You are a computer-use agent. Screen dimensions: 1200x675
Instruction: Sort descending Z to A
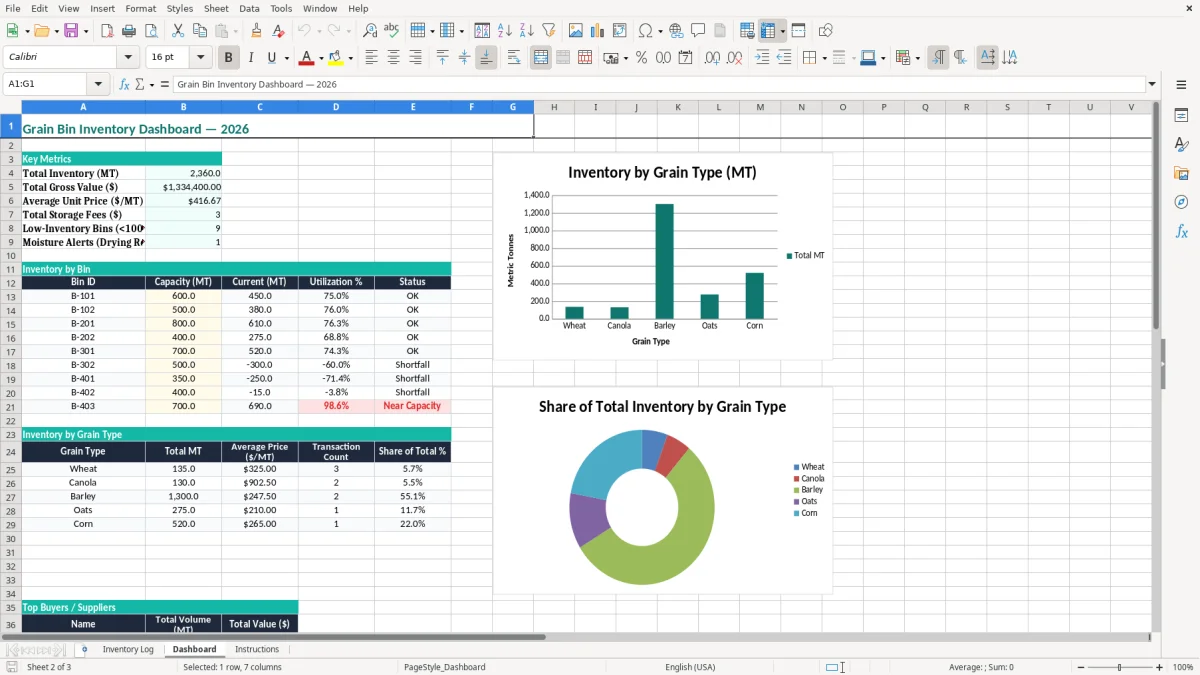point(526,31)
